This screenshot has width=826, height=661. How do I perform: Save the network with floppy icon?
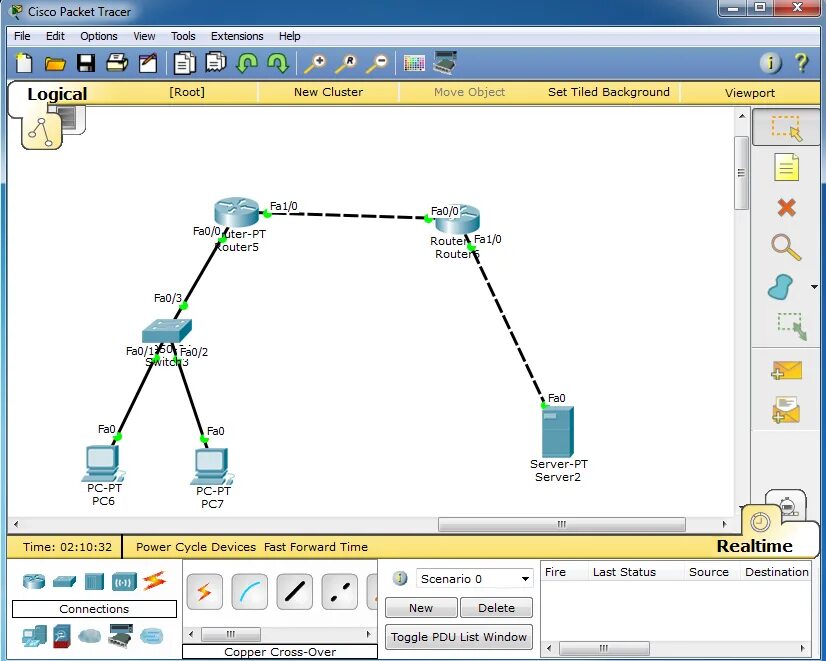click(x=86, y=63)
